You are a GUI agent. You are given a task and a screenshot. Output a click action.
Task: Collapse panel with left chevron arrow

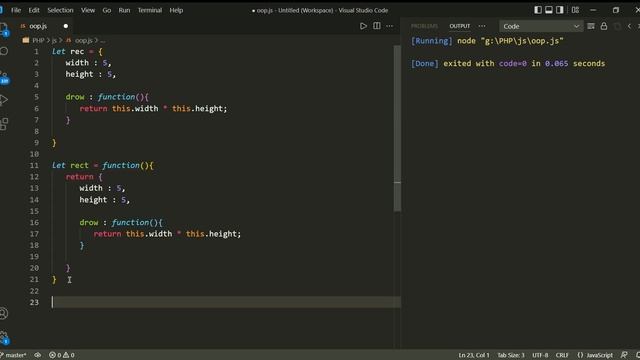(x=629, y=26)
